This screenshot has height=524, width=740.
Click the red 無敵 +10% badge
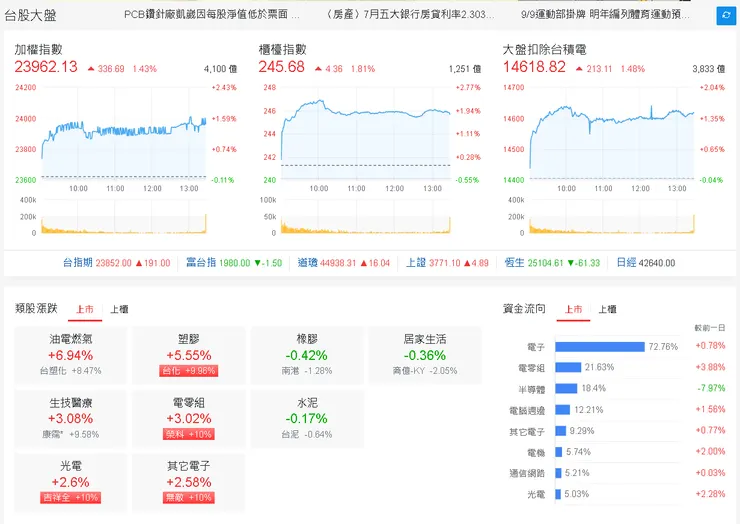[189, 498]
